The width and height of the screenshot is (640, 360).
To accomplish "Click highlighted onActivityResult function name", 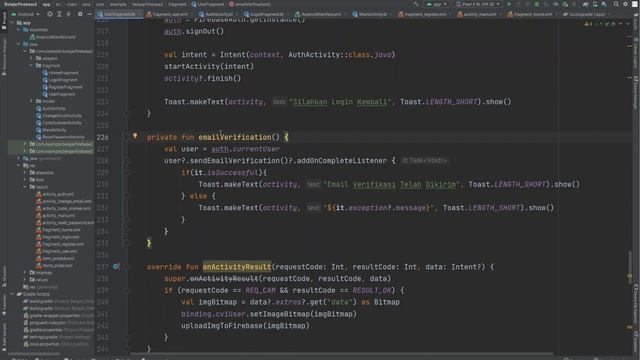I will point(237,267).
